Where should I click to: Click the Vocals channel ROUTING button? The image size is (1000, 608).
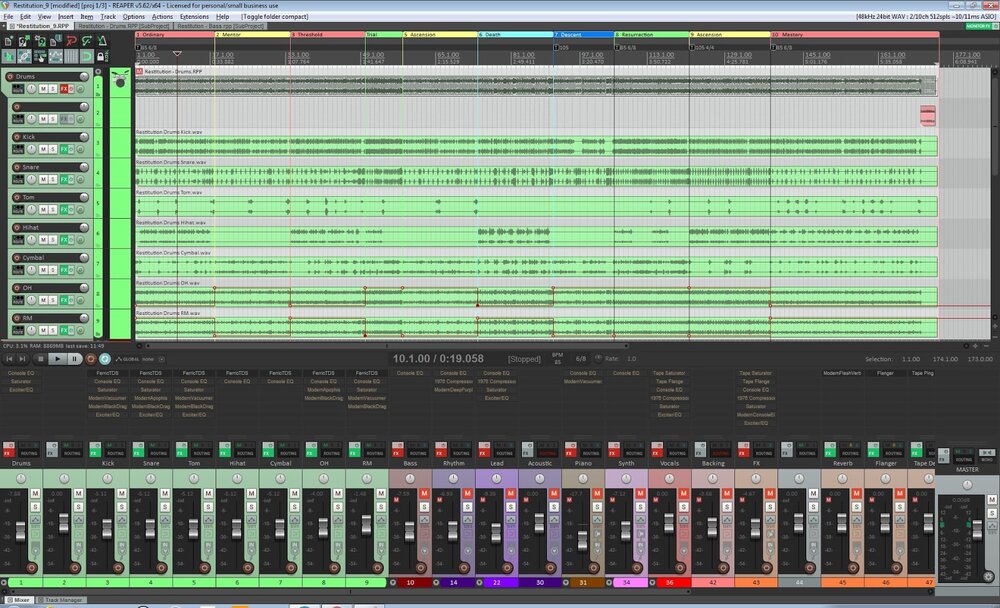tap(676, 452)
